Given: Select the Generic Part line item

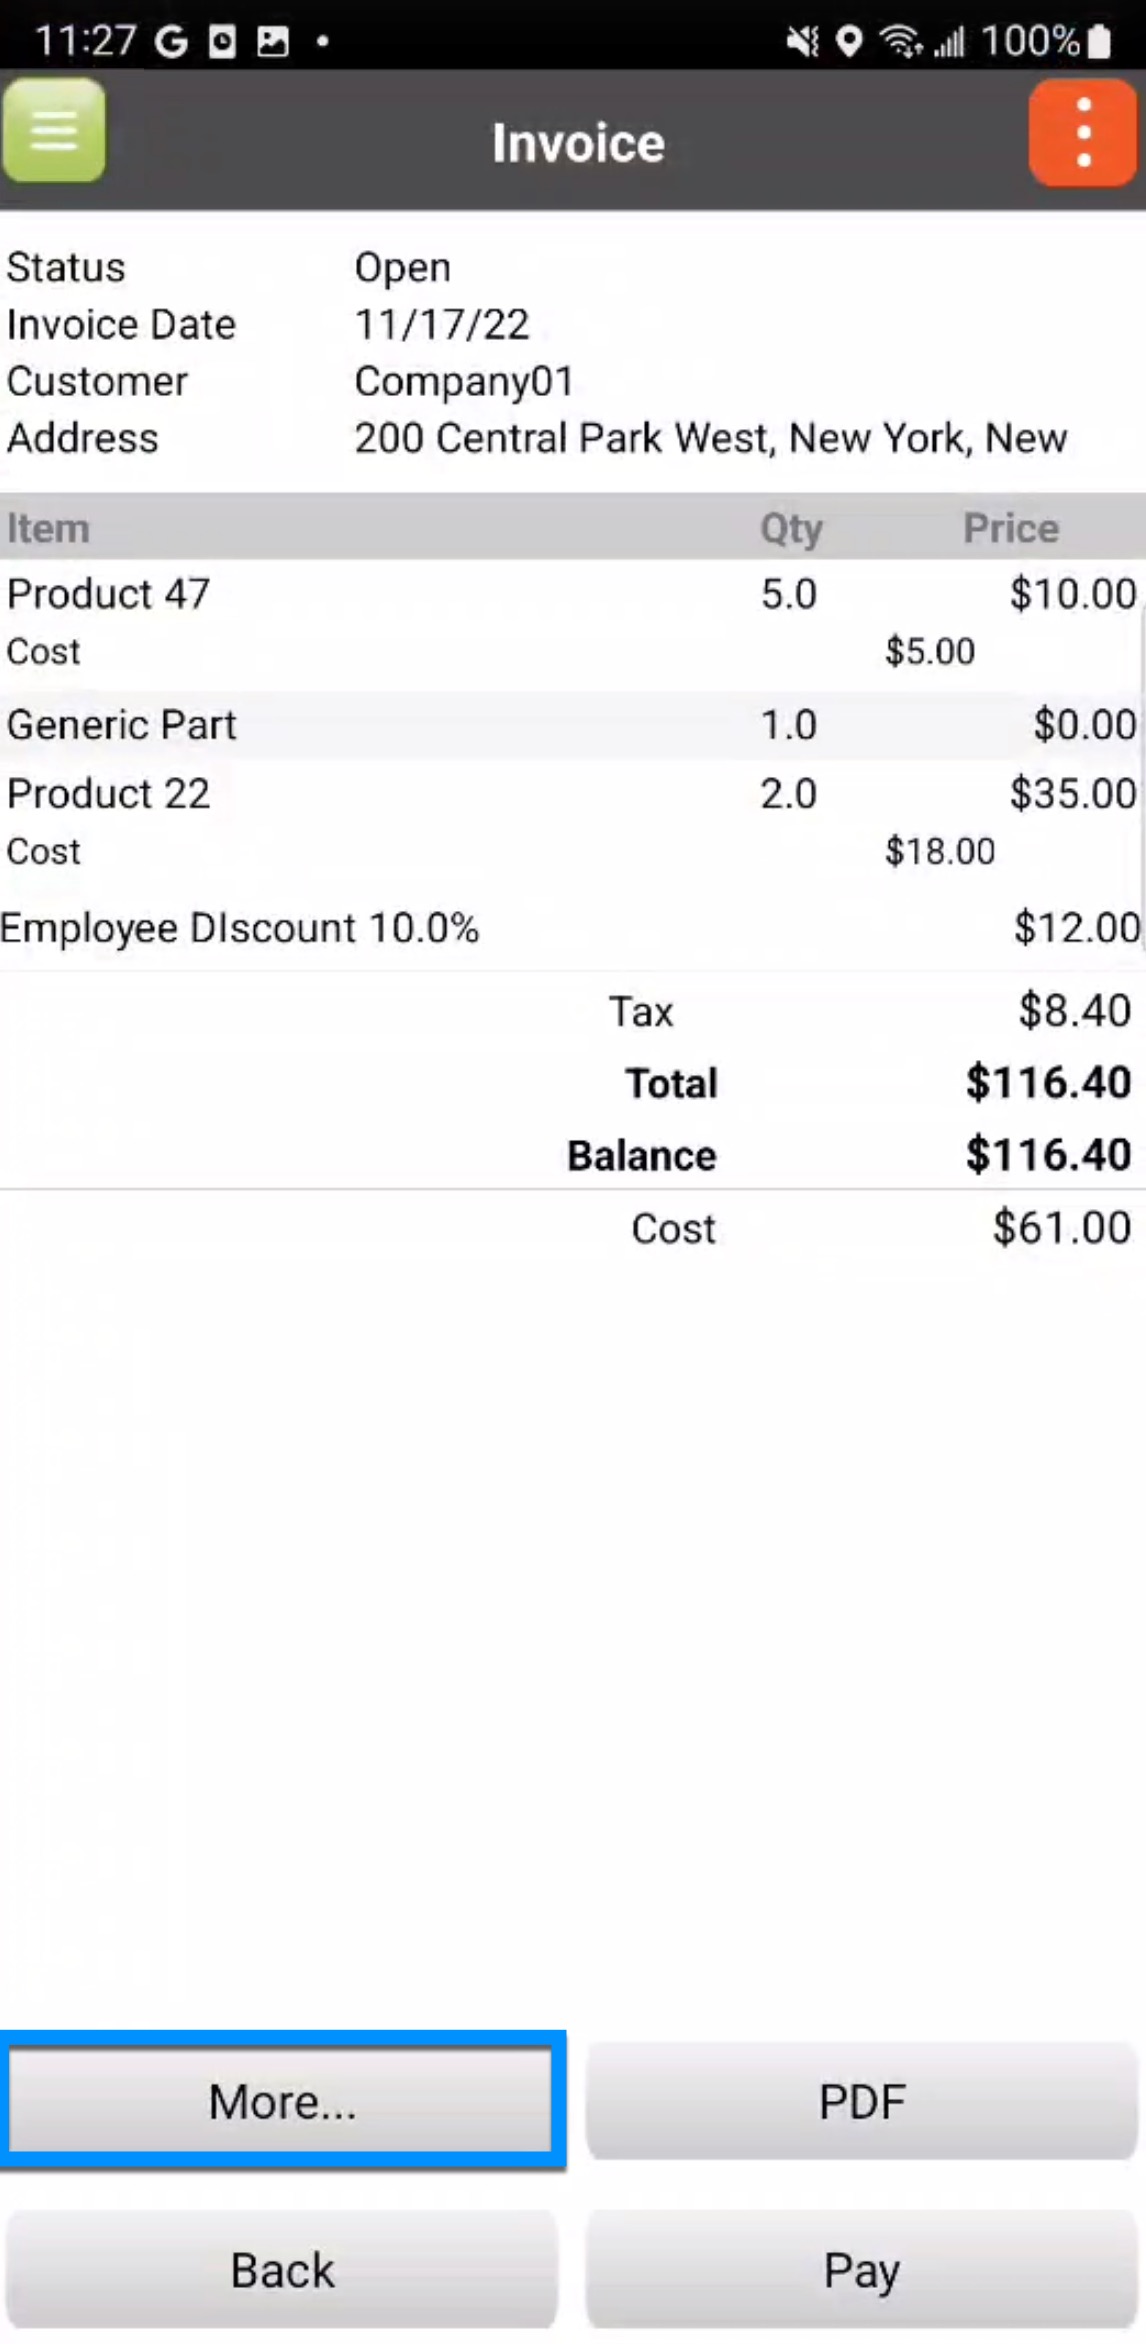Looking at the screenshot, I should coord(122,725).
